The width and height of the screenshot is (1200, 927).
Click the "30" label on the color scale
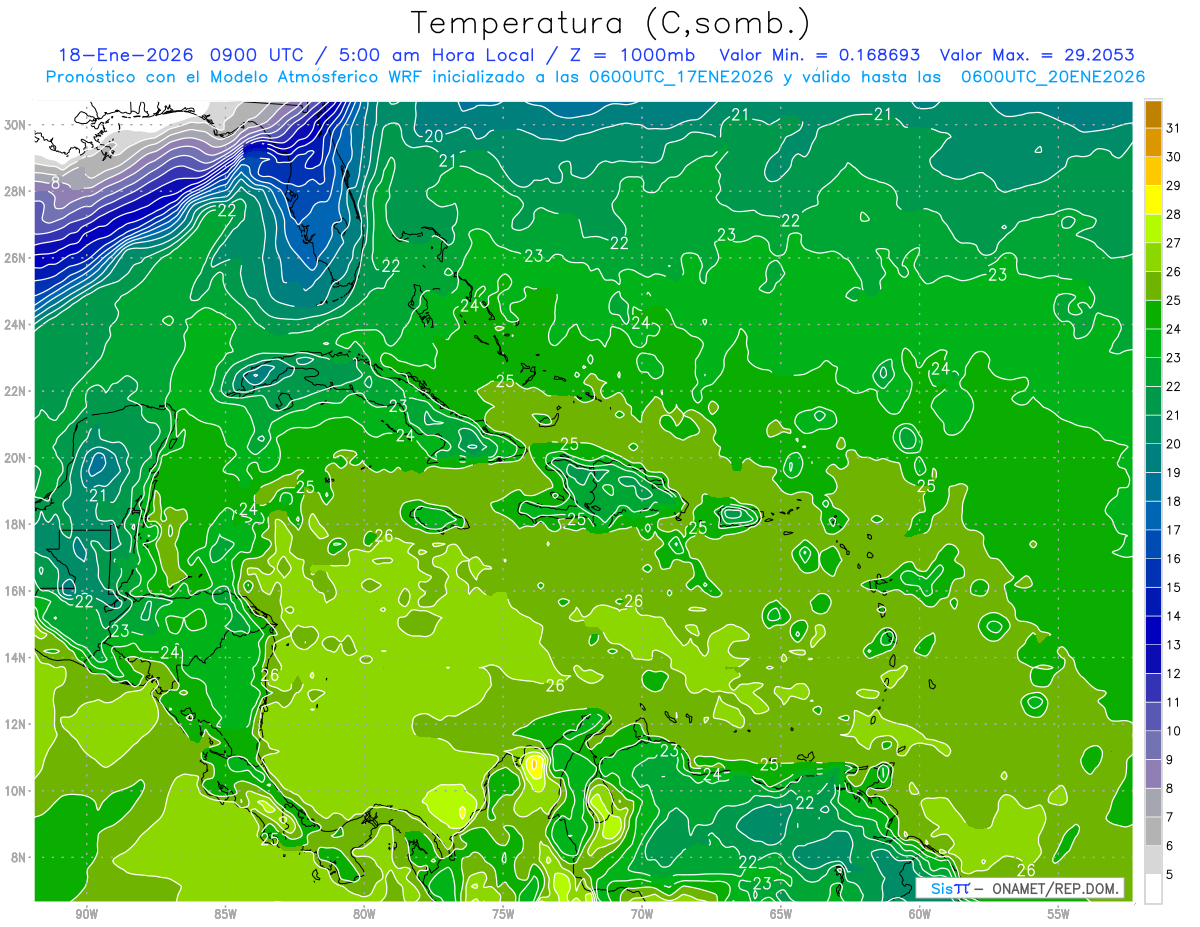pyautogui.click(x=1174, y=156)
